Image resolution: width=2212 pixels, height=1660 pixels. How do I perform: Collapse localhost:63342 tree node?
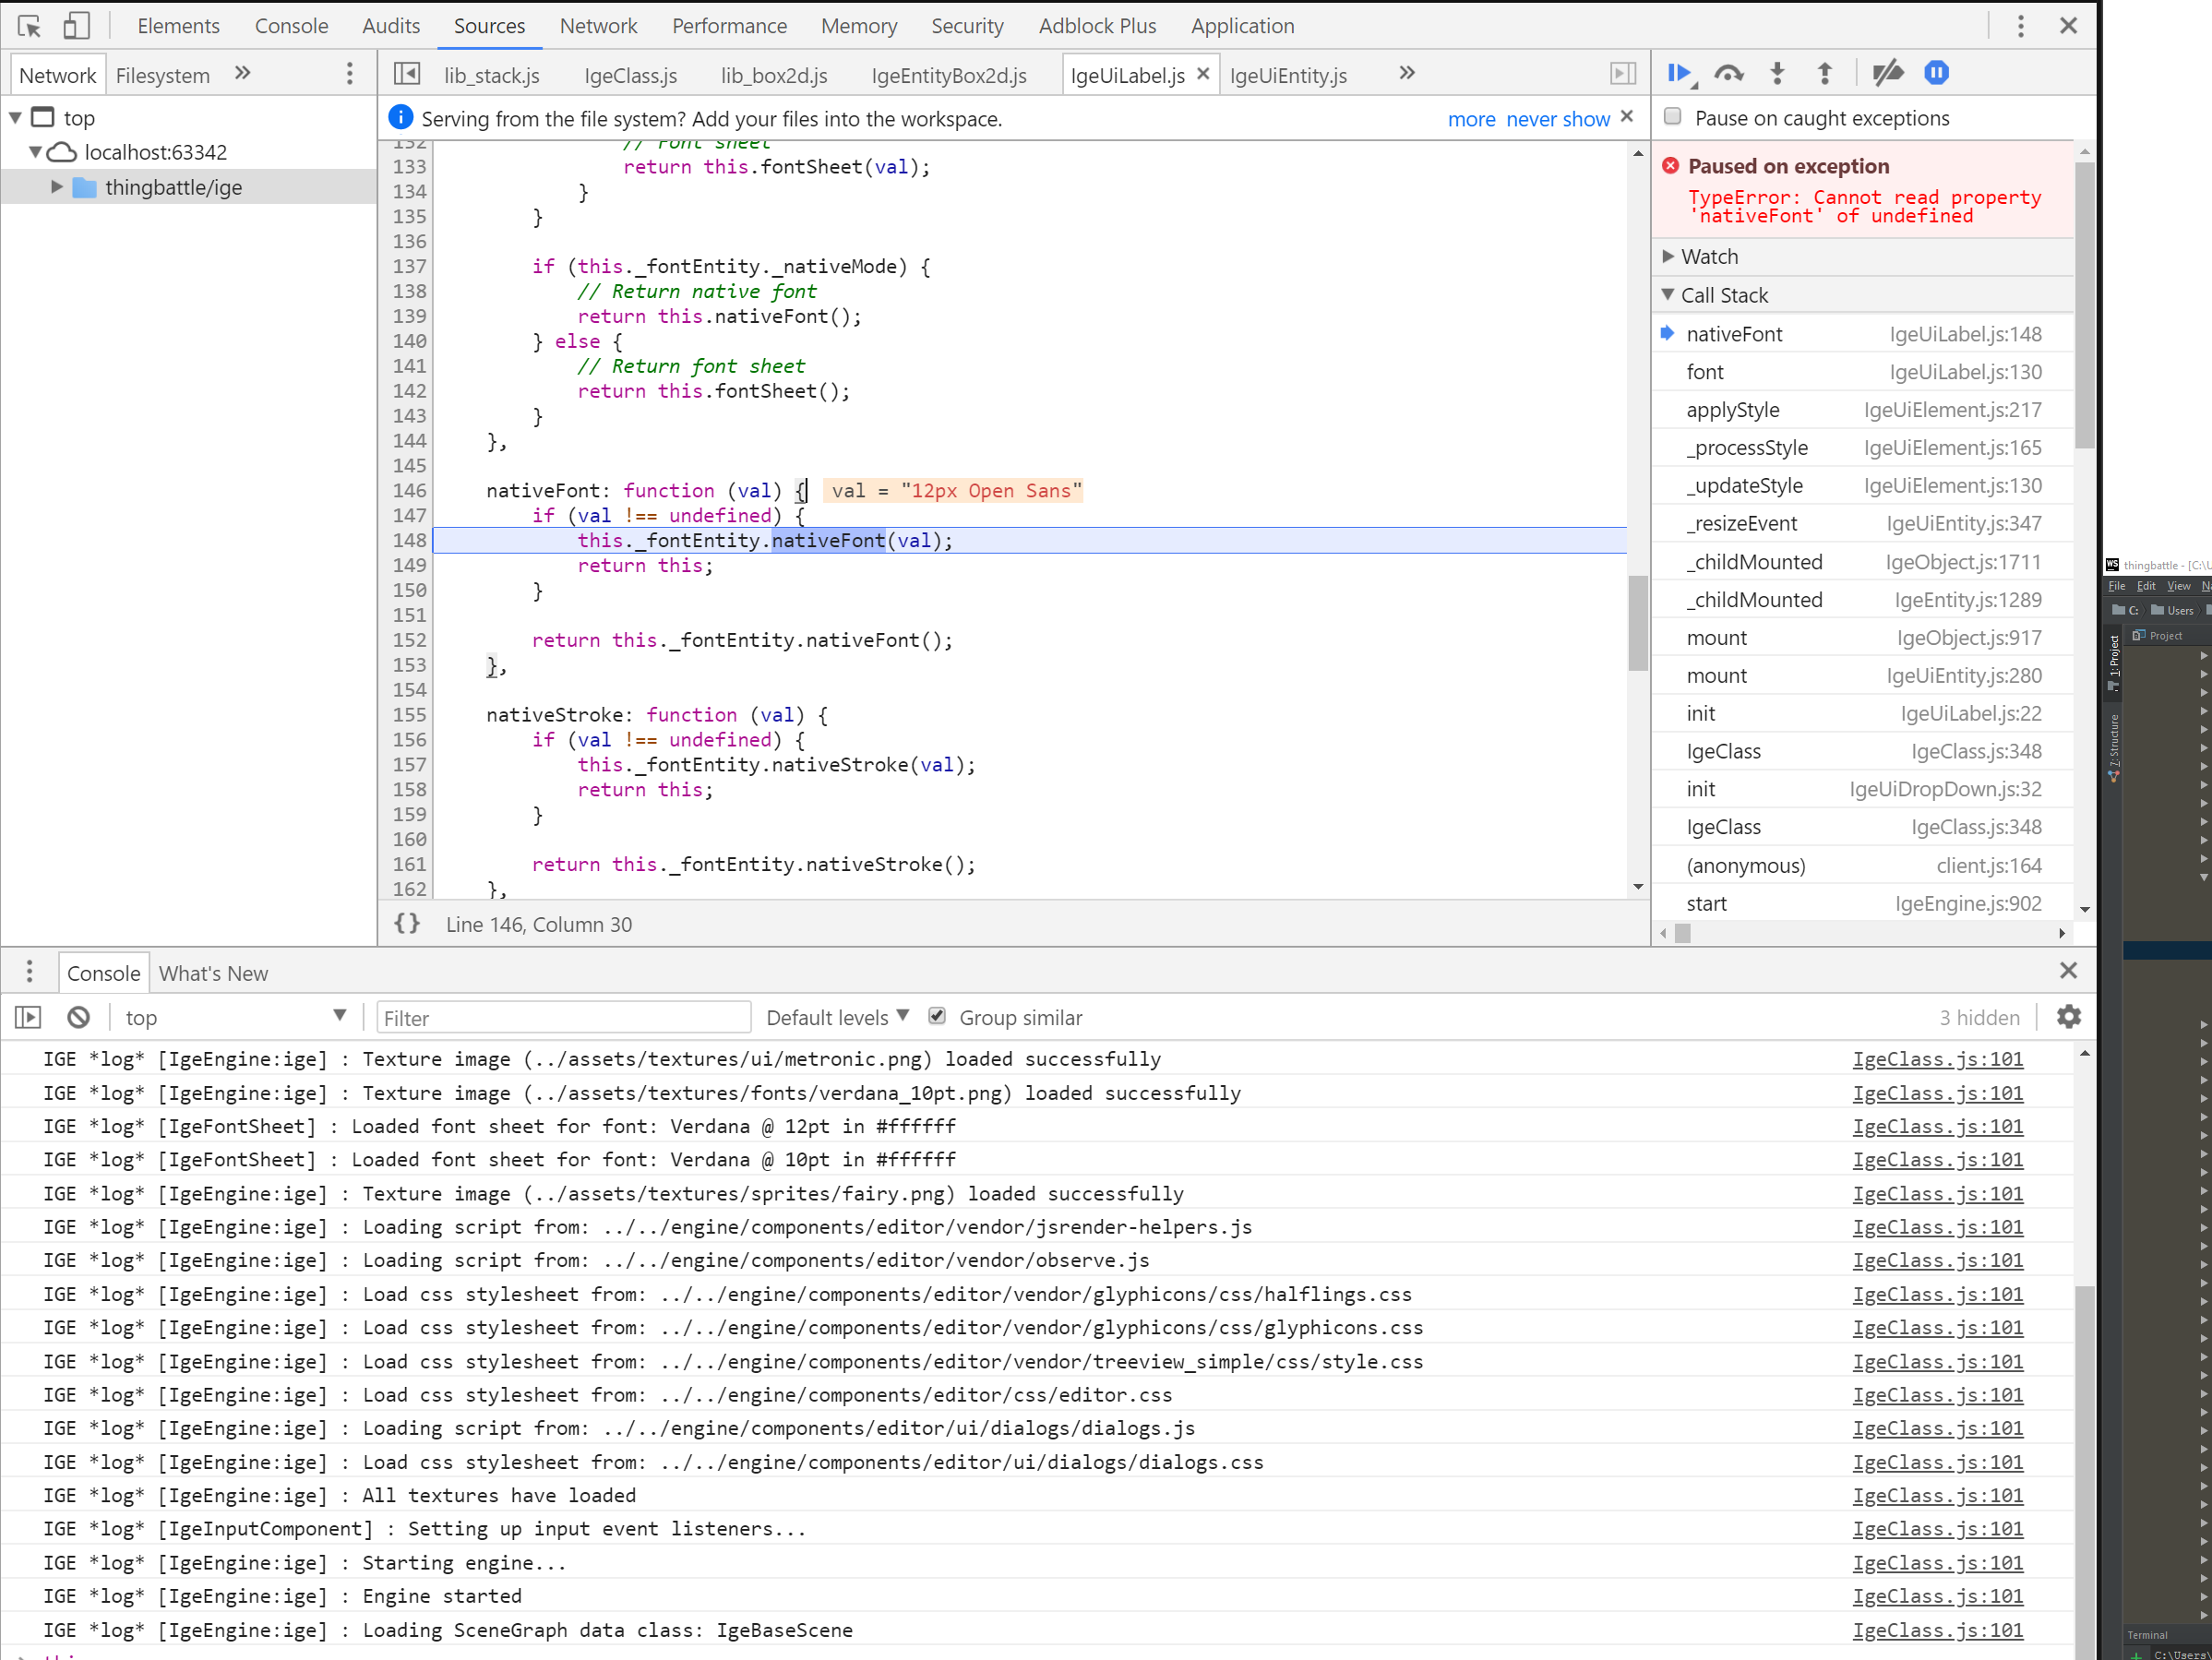tap(35, 152)
